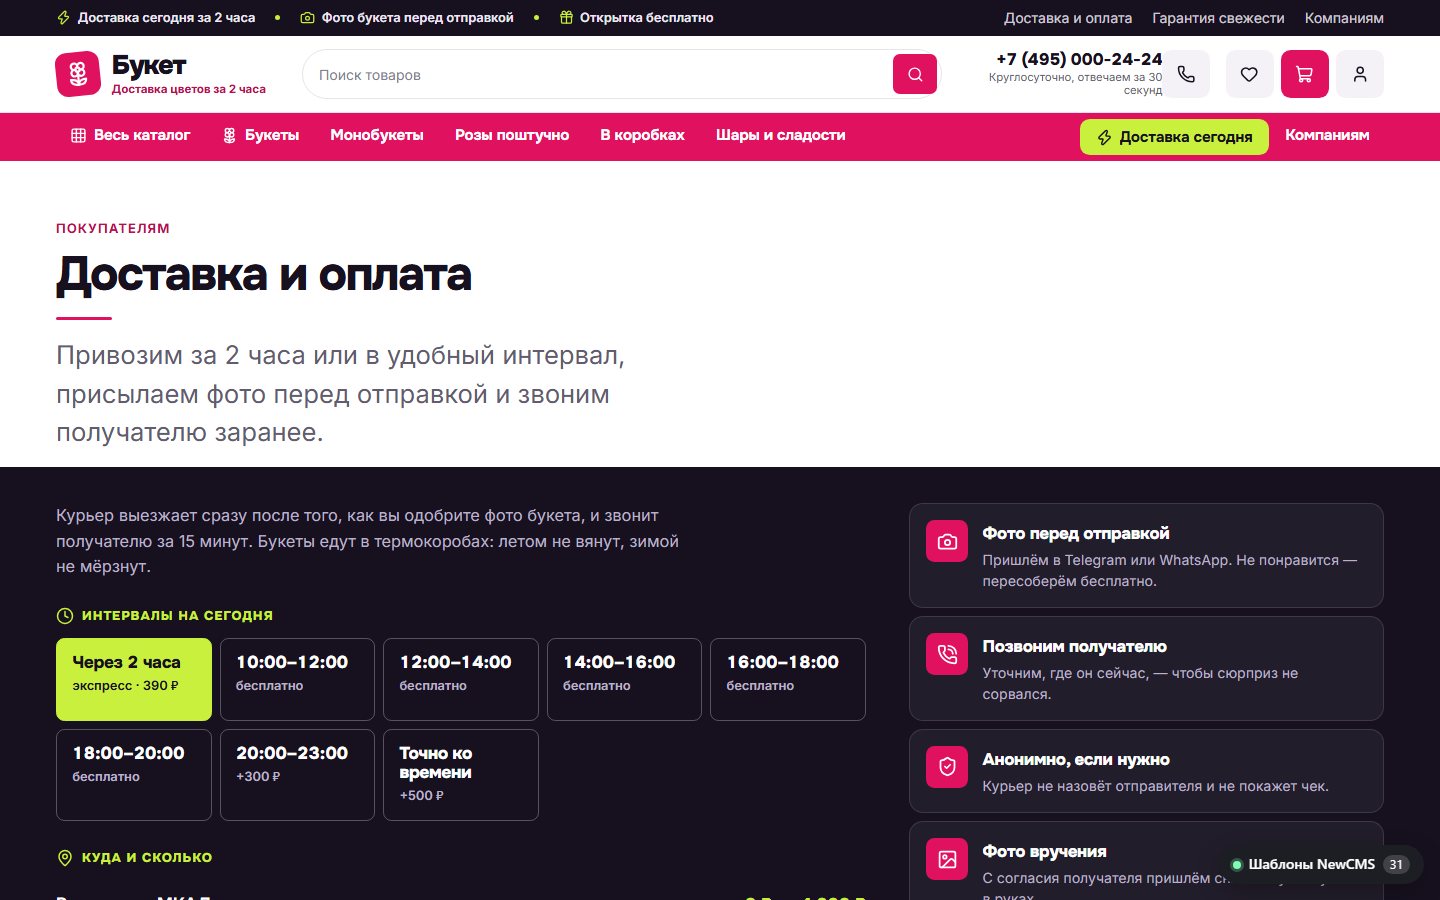Select the 20:00–23:00 interval for +300 ₽
This screenshot has height=900, width=1440.
tap(297, 775)
